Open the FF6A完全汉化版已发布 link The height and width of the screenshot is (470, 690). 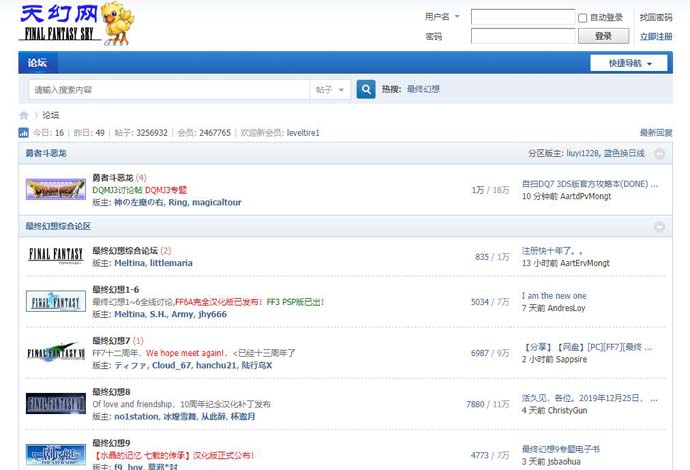point(219,302)
